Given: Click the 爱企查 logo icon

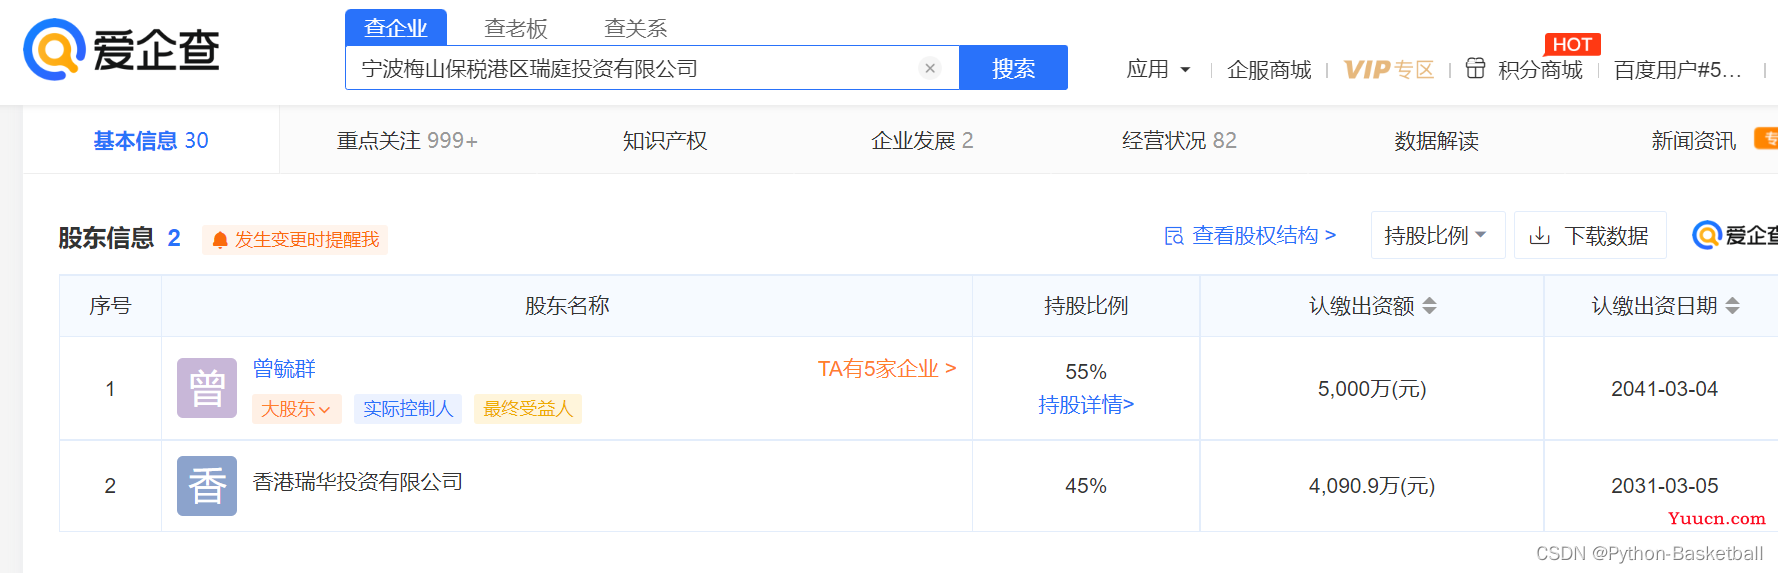Looking at the screenshot, I should [53, 49].
